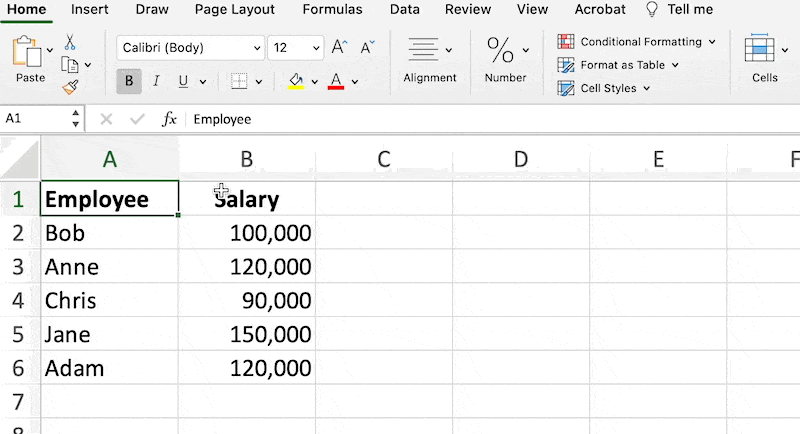Click the Copy icon
800x434 pixels.
coord(69,65)
